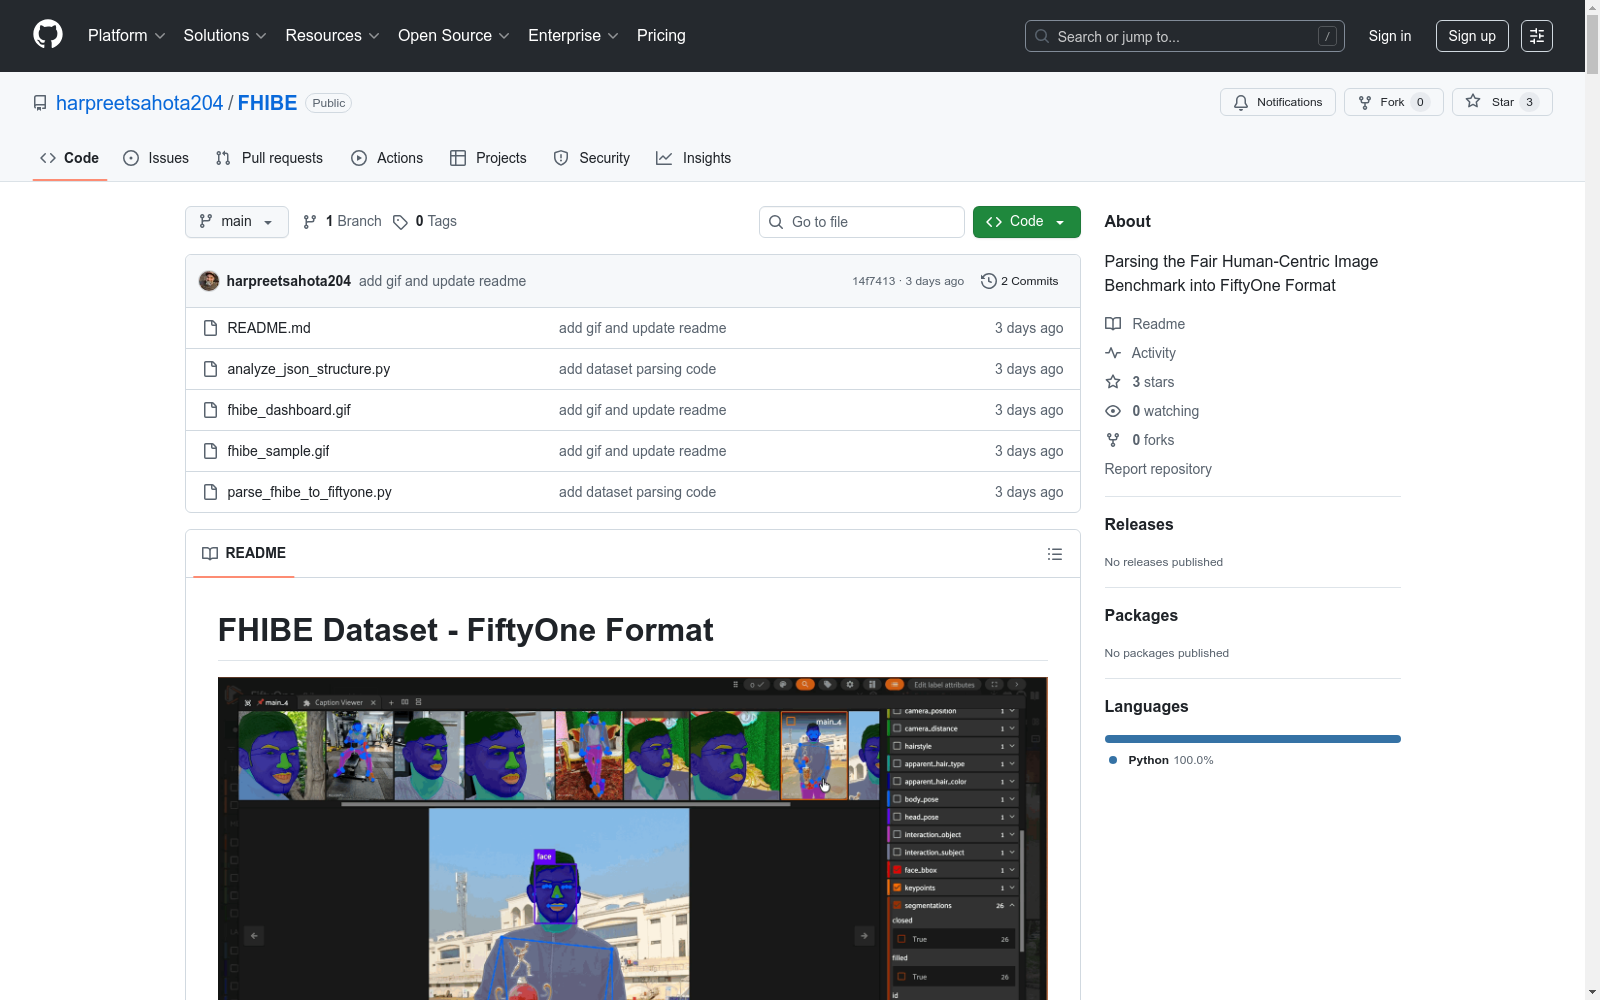Open the Releases heading link

point(1139,524)
